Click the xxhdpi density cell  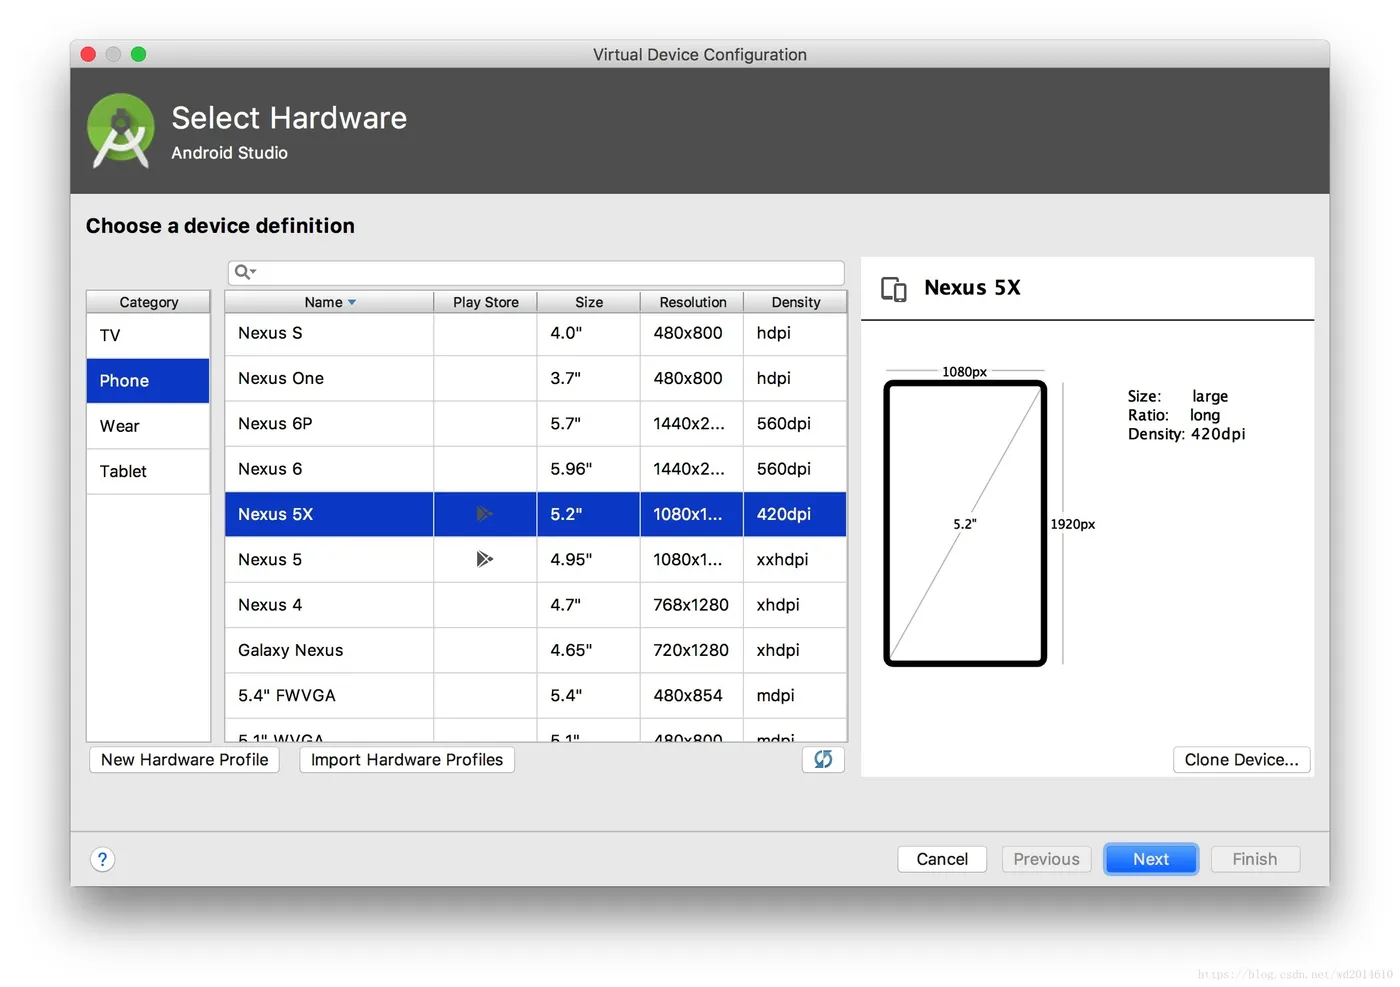pyautogui.click(x=795, y=560)
